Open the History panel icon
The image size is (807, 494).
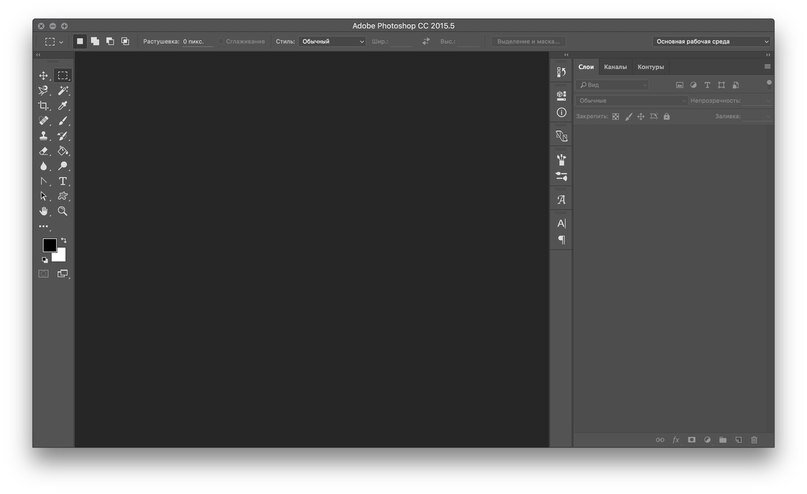(561, 72)
